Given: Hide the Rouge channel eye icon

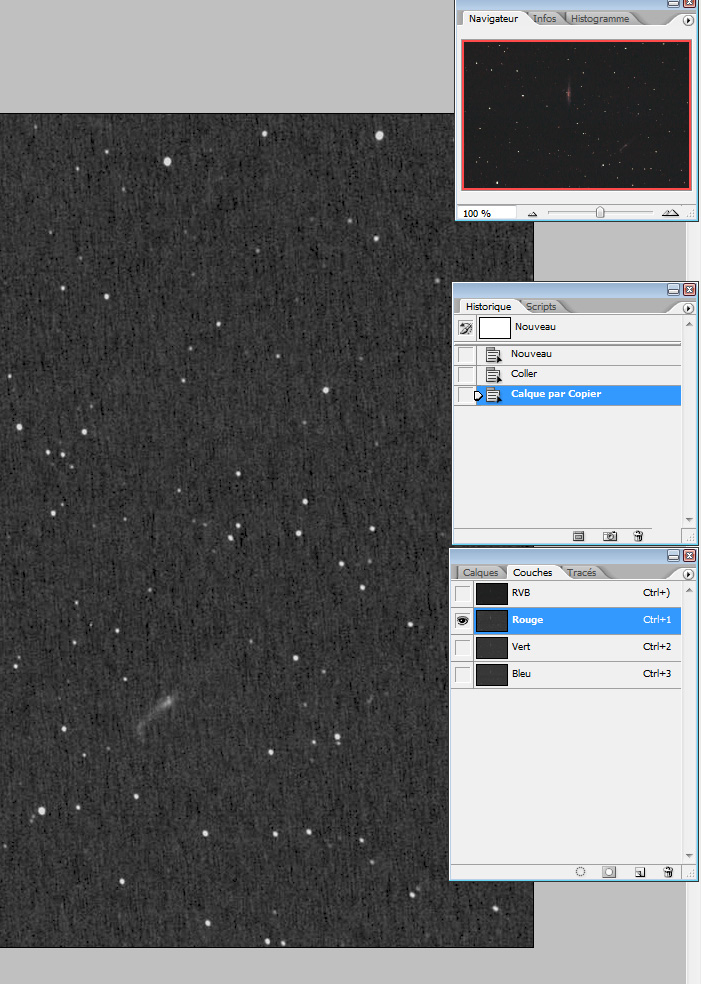Looking at the screenshot, I should click(x=463, y=621).
